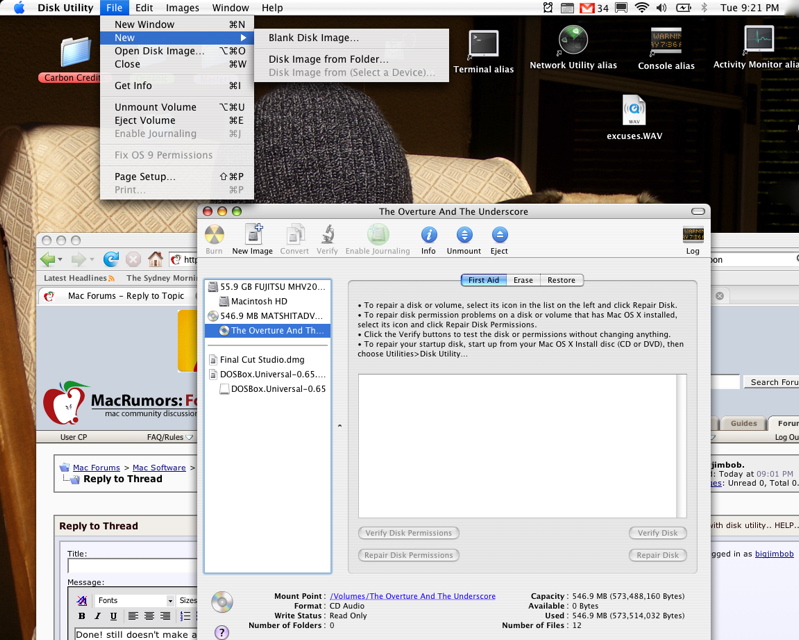This screenshot has width=799, height=640.
Task: Click the help question mark button
Action: (222, 632)
